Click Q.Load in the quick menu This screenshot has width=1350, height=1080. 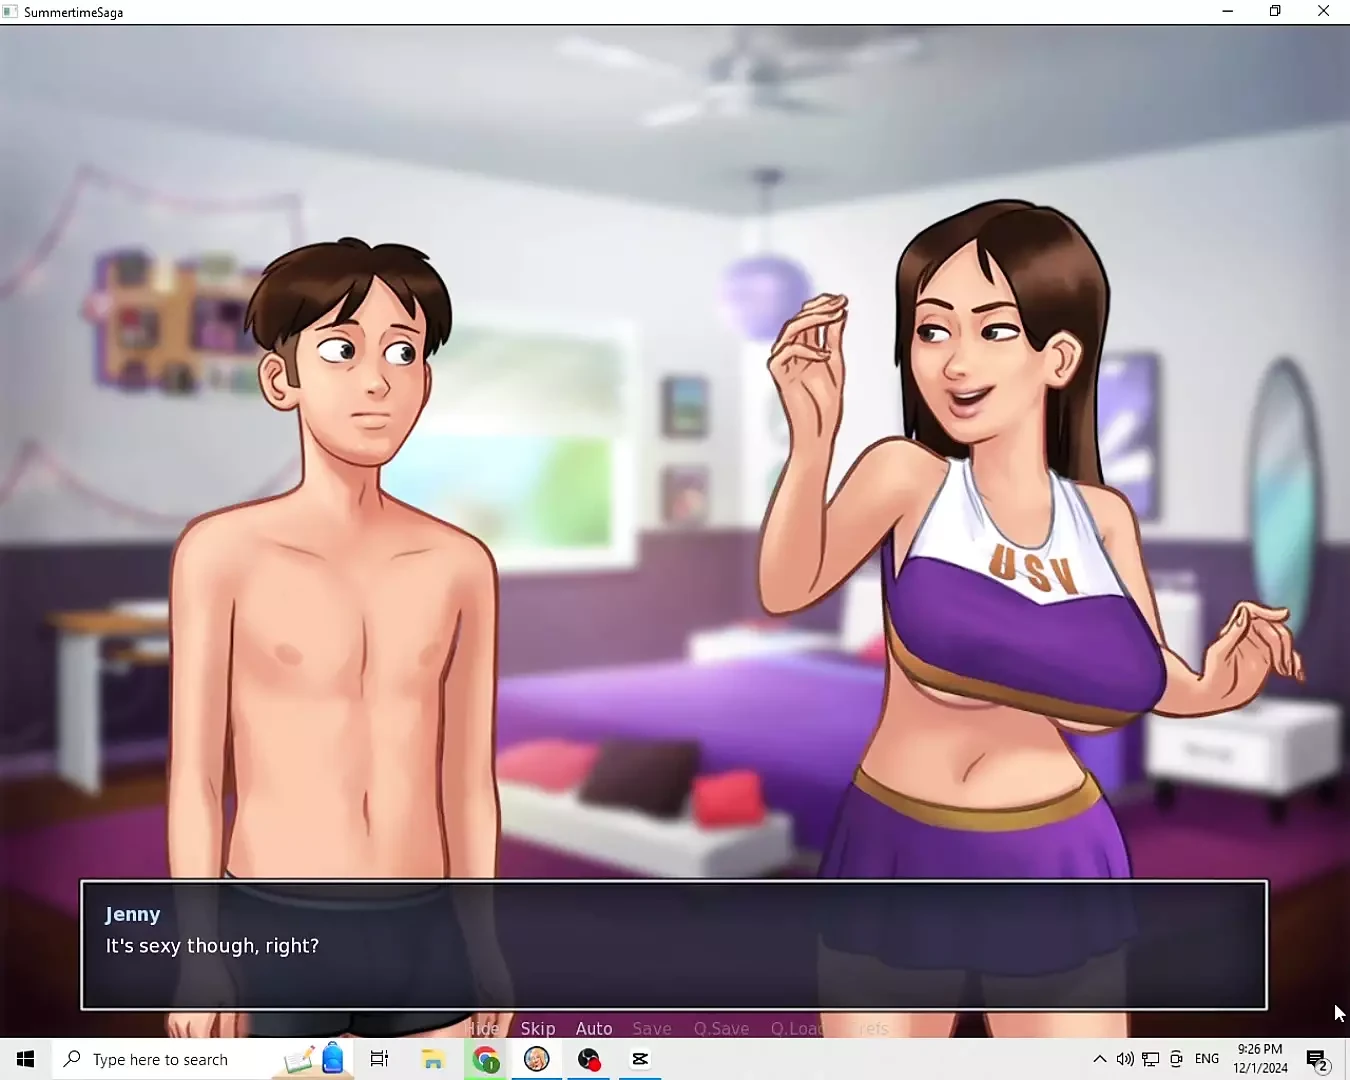(798, 1028)
